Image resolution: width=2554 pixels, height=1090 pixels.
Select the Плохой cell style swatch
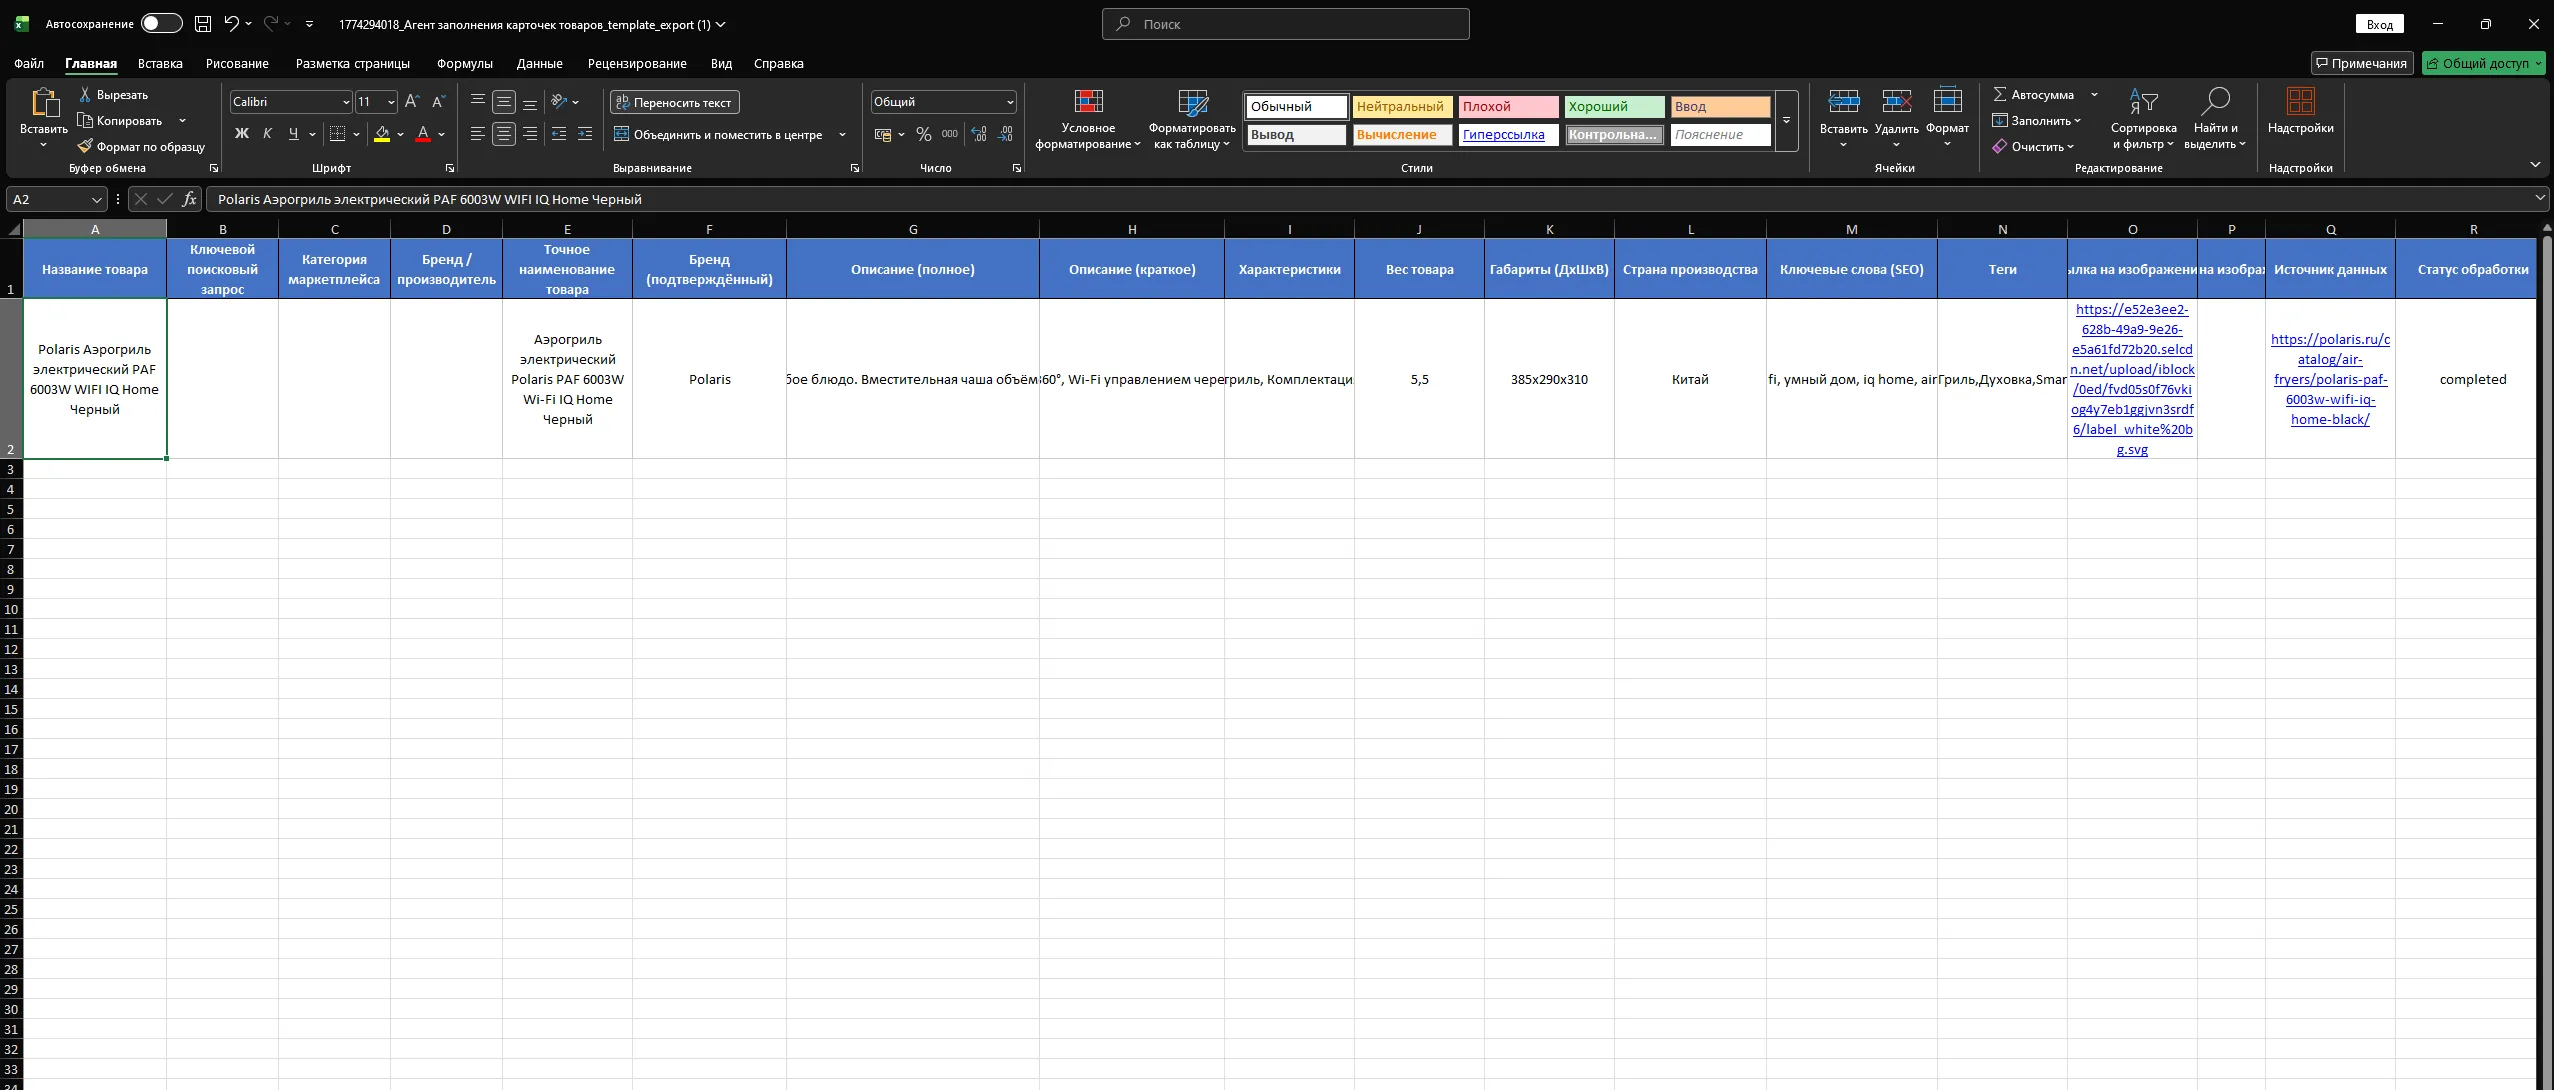click(x=1507, y=107)
